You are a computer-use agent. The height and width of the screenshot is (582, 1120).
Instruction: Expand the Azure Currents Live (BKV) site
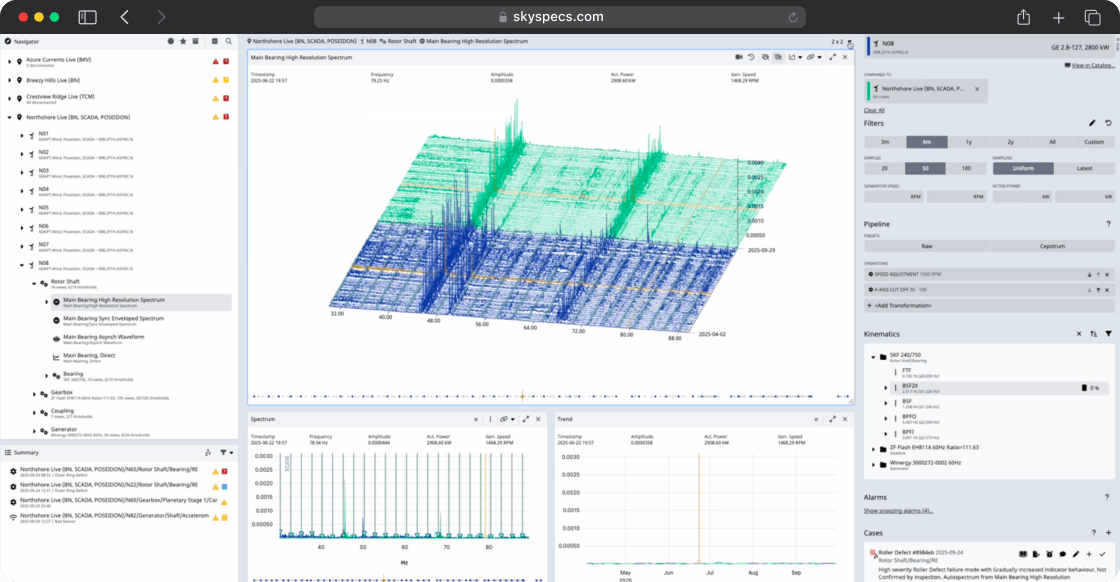click(x=9, y=61)
